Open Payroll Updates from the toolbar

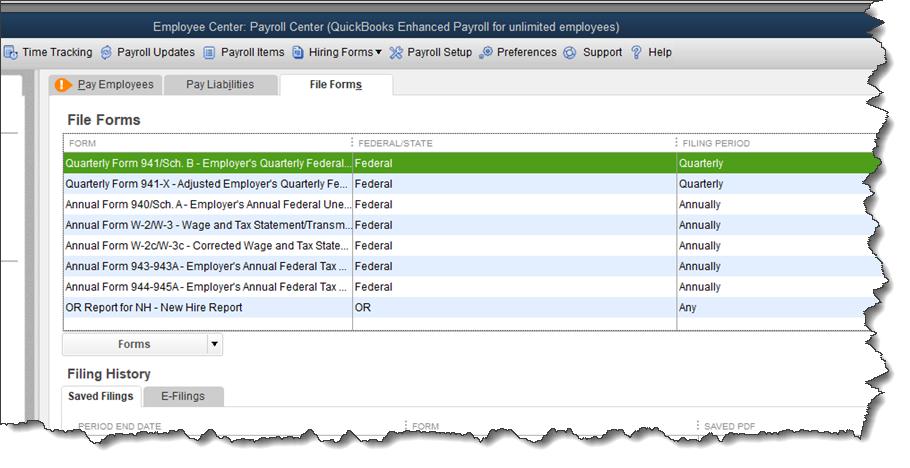click(156, 52)
